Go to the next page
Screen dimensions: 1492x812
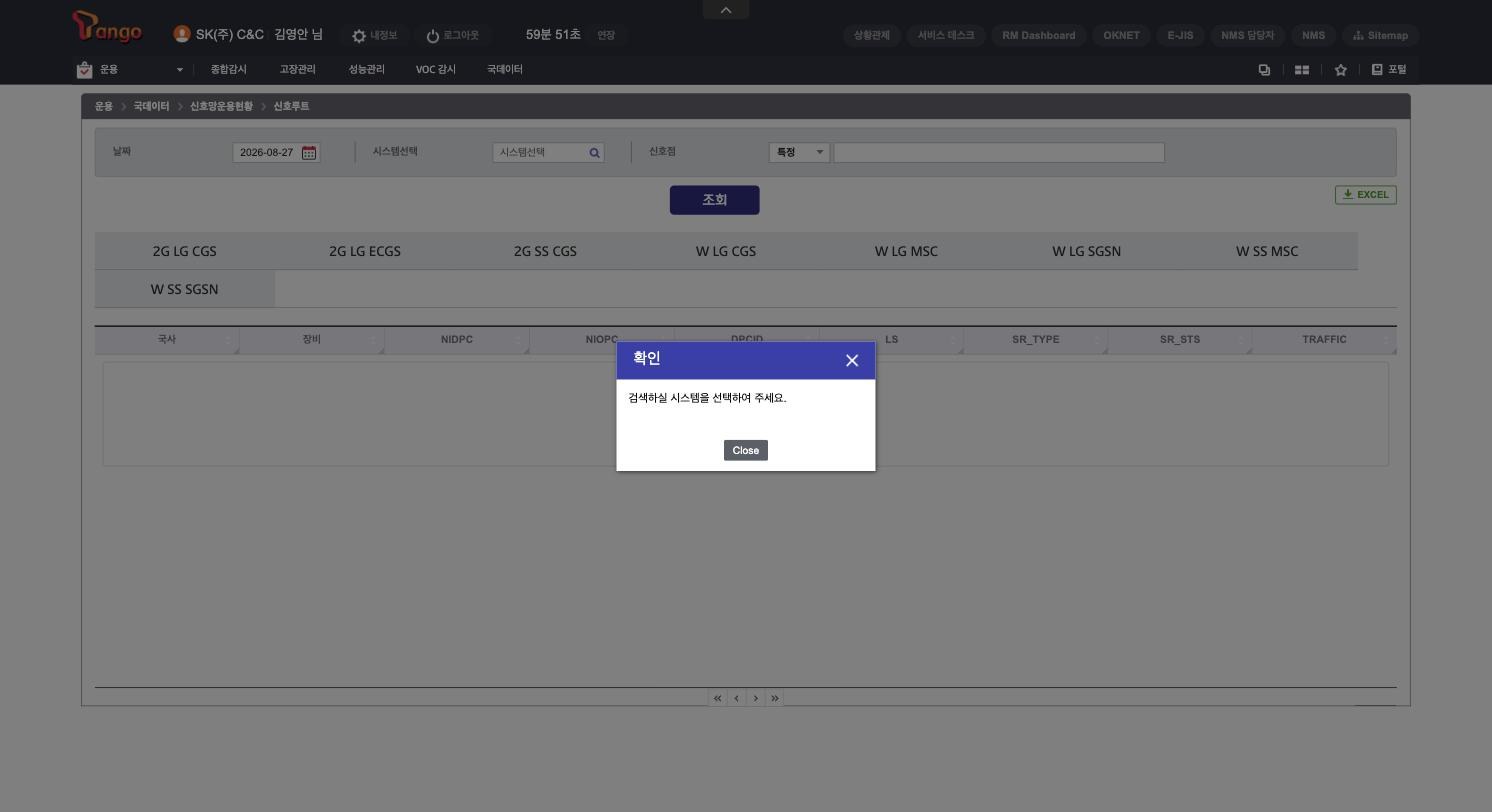(756, 698)
